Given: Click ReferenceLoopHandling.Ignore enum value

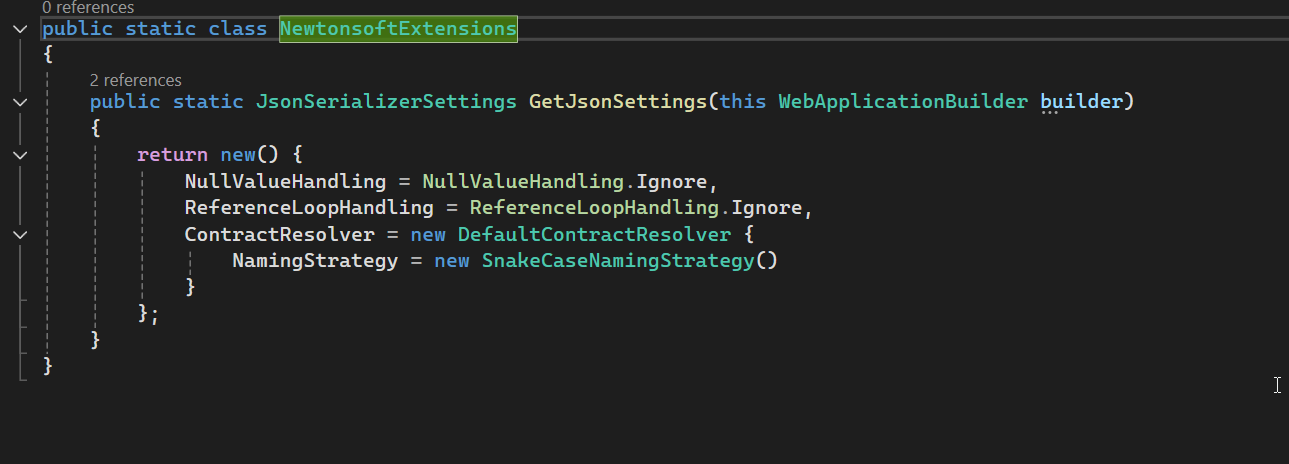Looking at the screenshot, I should pyautogui.click(x=637, y=208).
